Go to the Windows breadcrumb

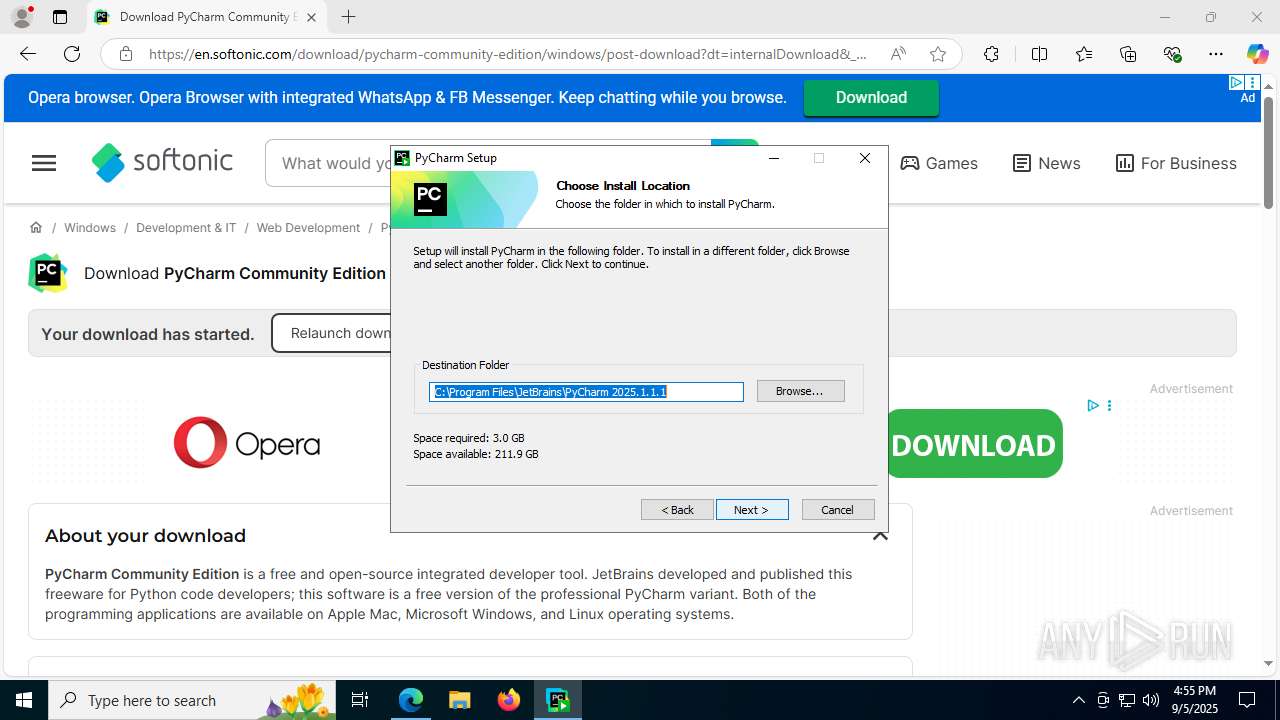(x=90, y=227)
